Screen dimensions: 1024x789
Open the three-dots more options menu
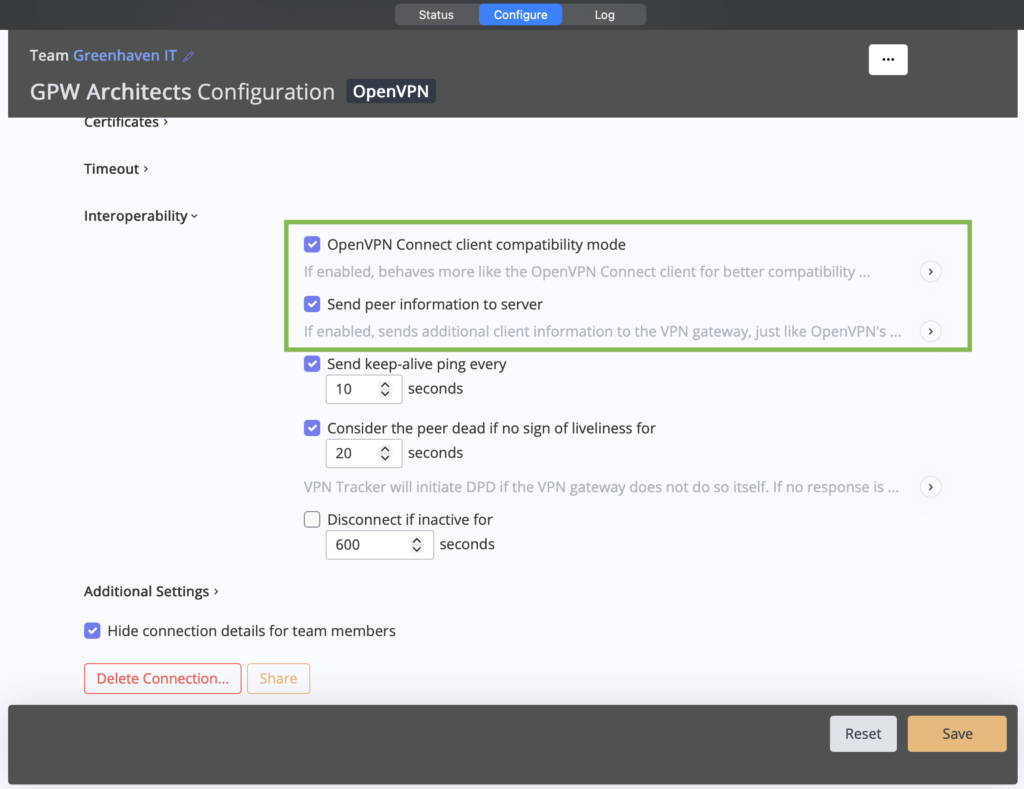coord(888,59)
